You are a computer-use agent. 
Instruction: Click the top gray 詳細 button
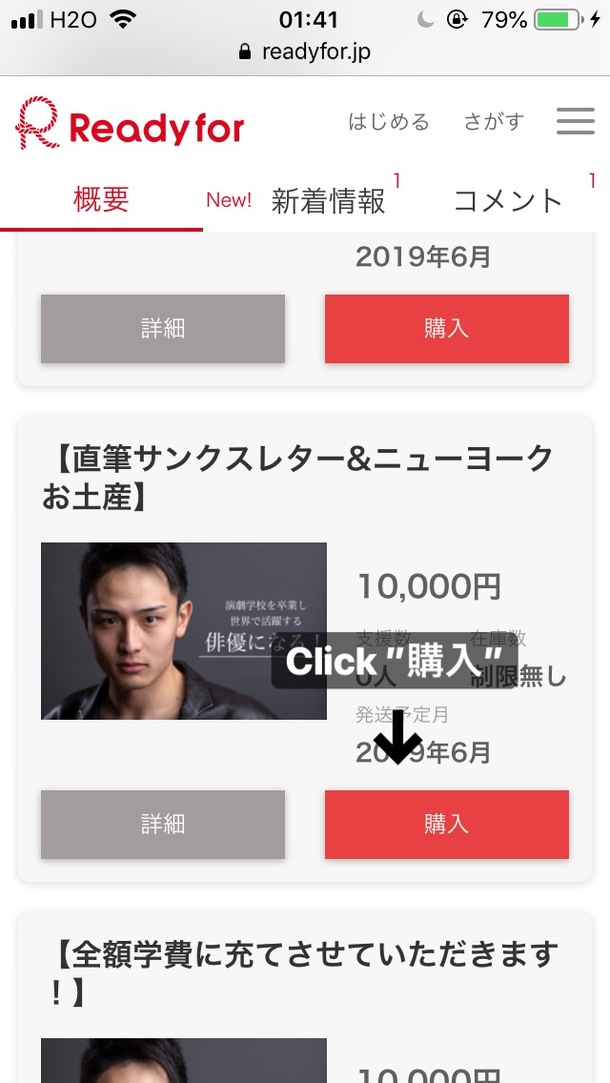coord(163,329)
